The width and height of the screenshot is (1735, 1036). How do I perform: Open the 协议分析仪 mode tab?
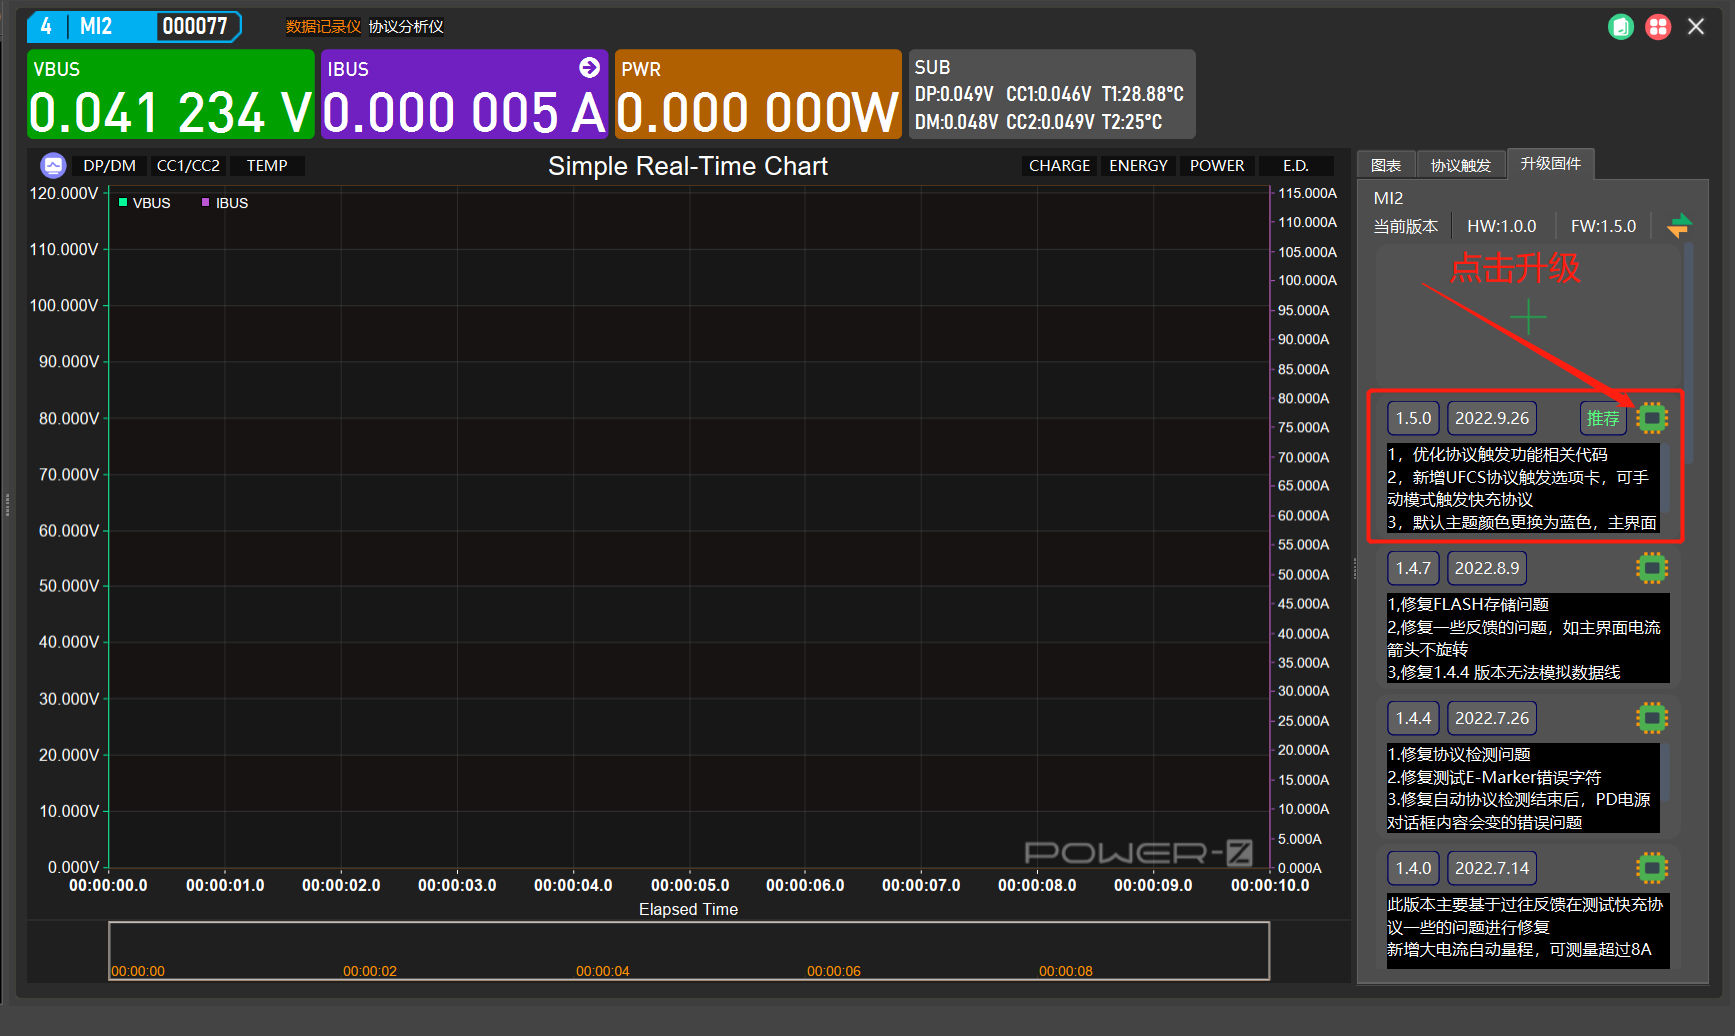point(406,27)
